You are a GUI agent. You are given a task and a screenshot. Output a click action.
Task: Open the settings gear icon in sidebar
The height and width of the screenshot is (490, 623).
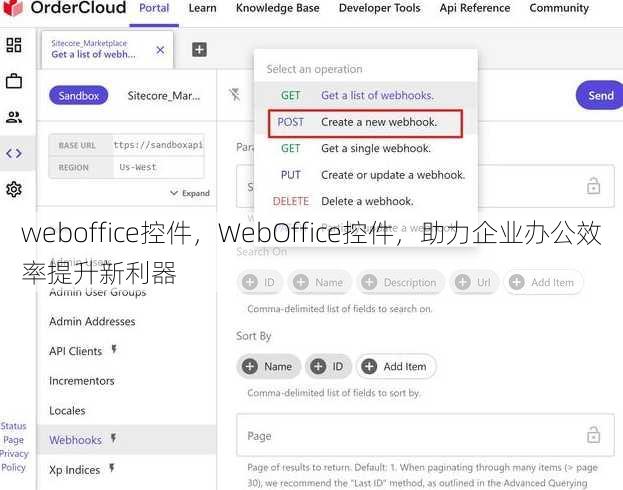[x=14, y=189]
